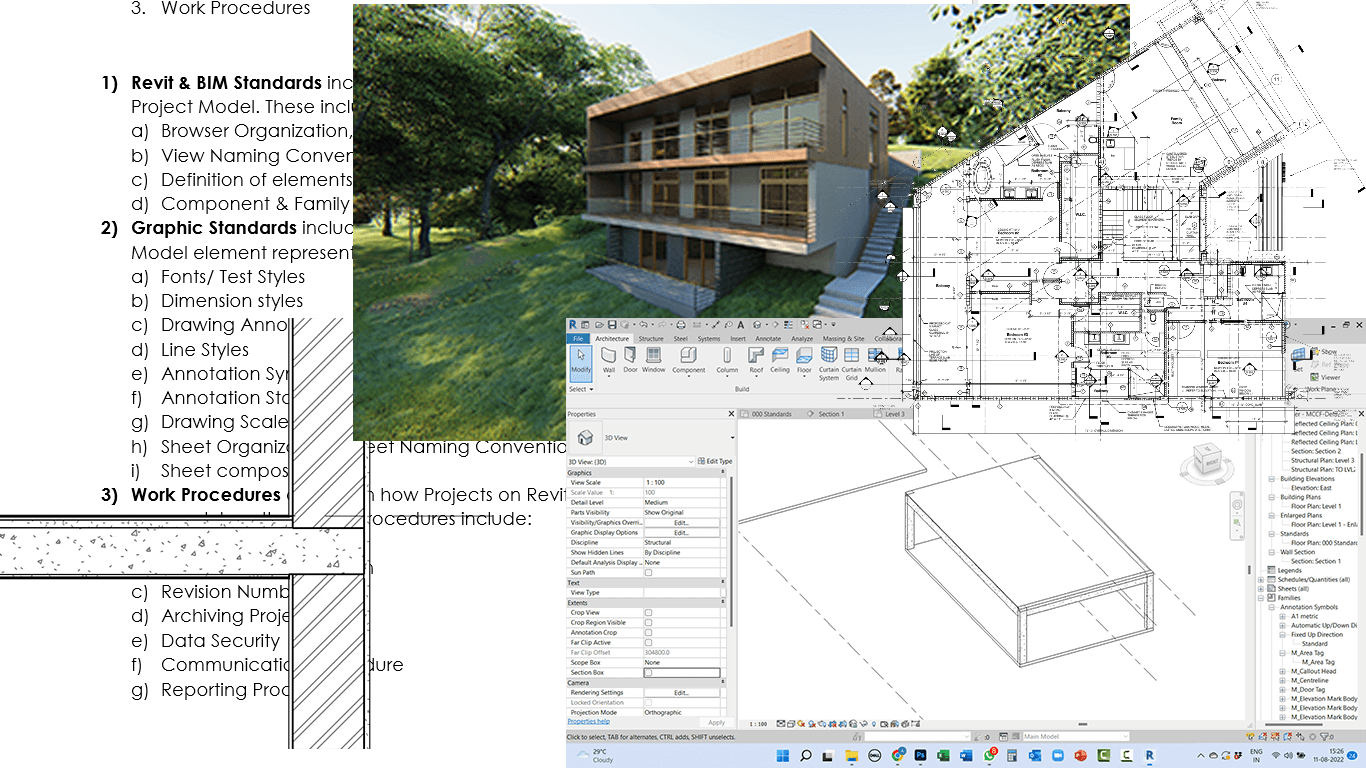The image size is (1366, 768).
Task: Select the Door tool in Build panel
Action: click(x=630, y=361)
